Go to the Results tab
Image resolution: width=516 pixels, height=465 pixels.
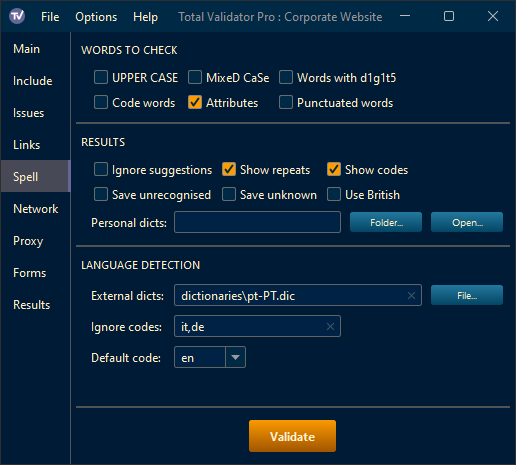(x=35, y=305)
